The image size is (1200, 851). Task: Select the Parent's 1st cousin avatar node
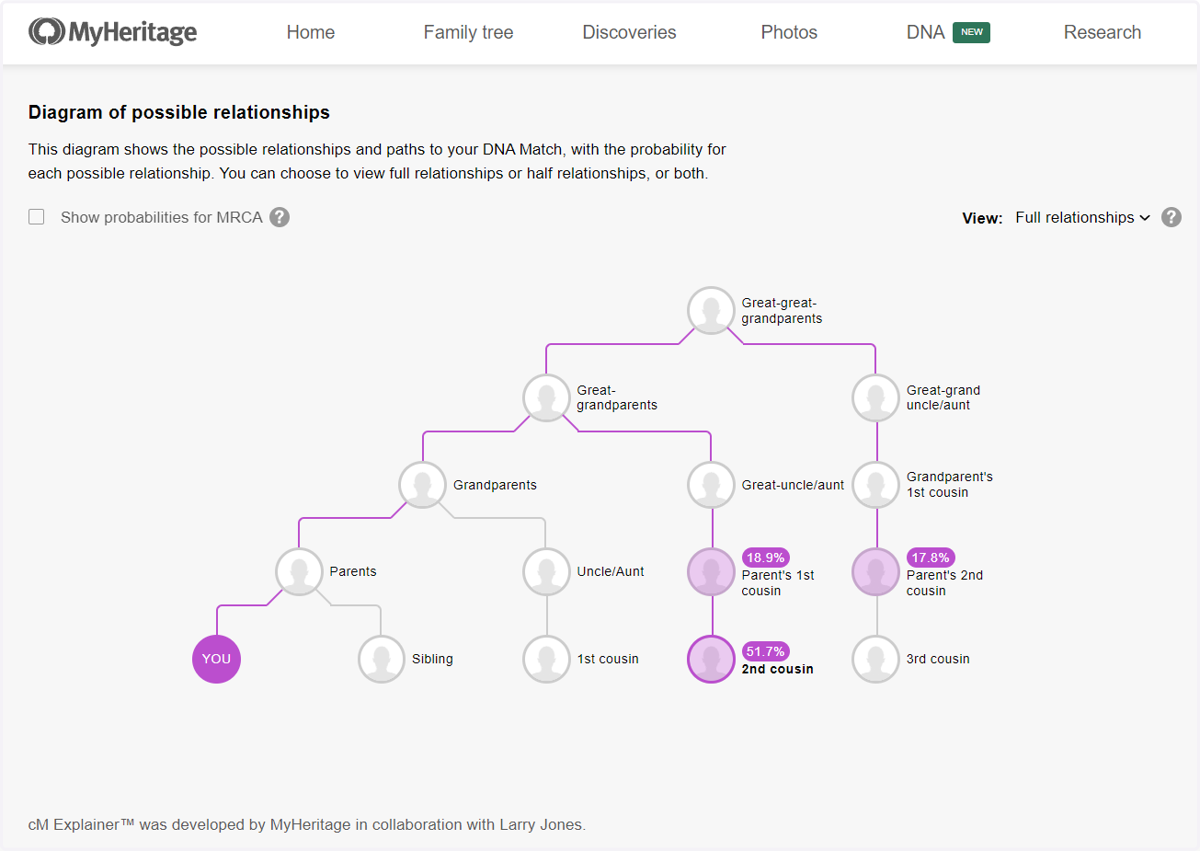[x=712, y=572]
